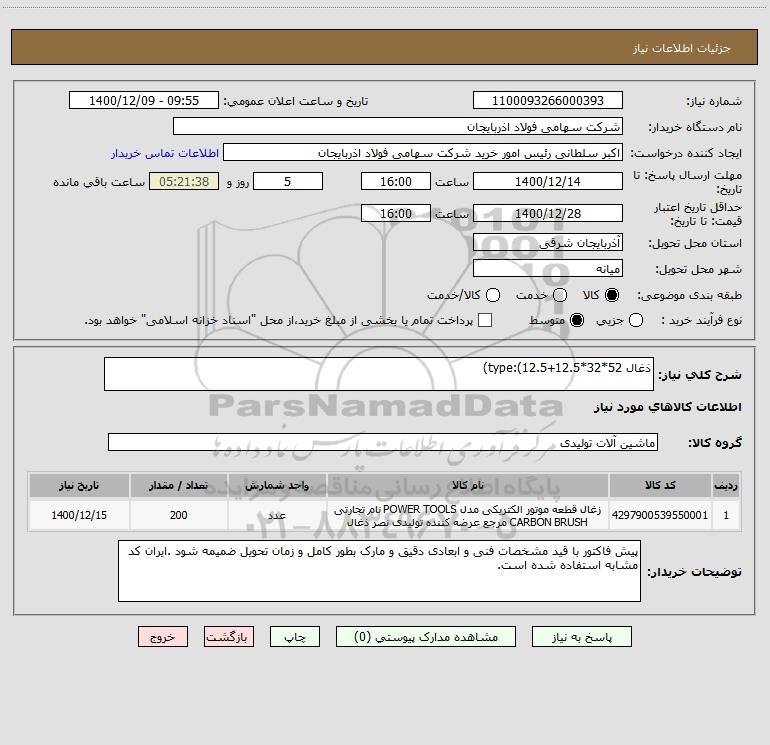
Task: Click the deadline hour field next to 1400/12/14
Action: click(x=396, y=182)
